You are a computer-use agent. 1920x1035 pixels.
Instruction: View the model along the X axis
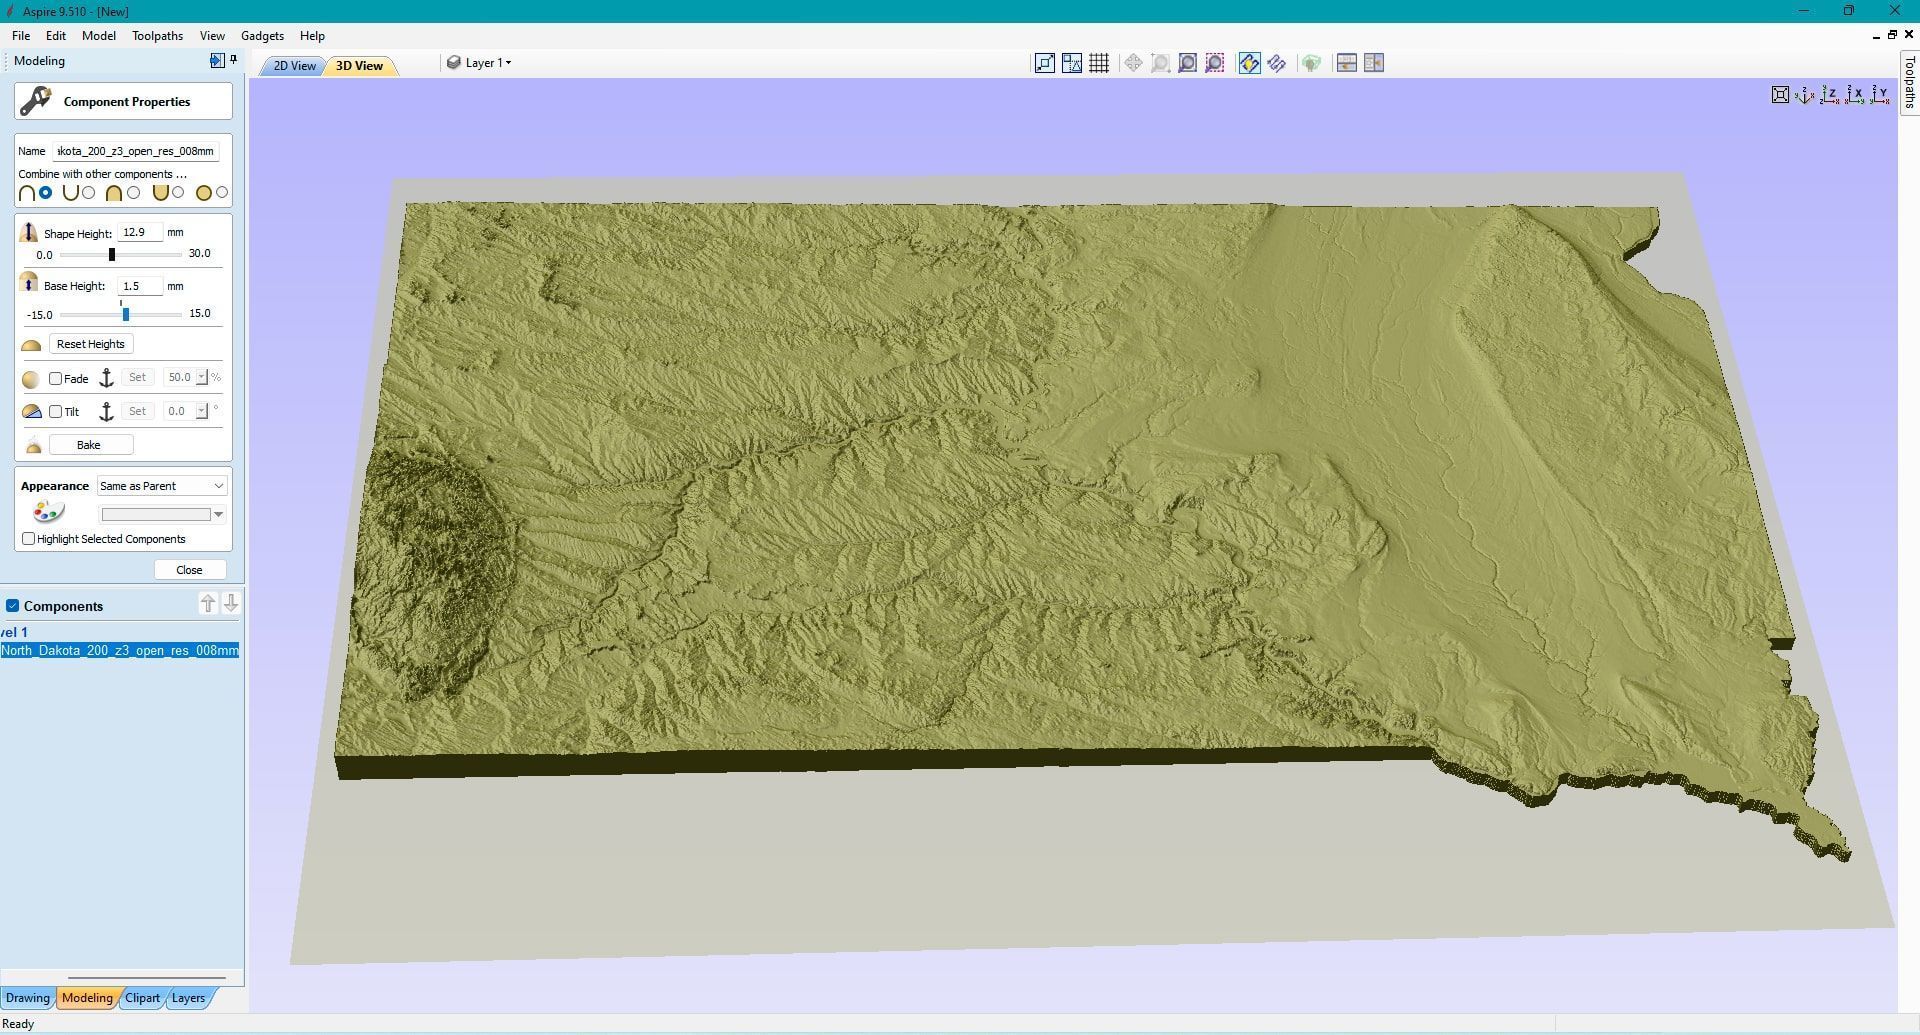[x=1855, y=95]
